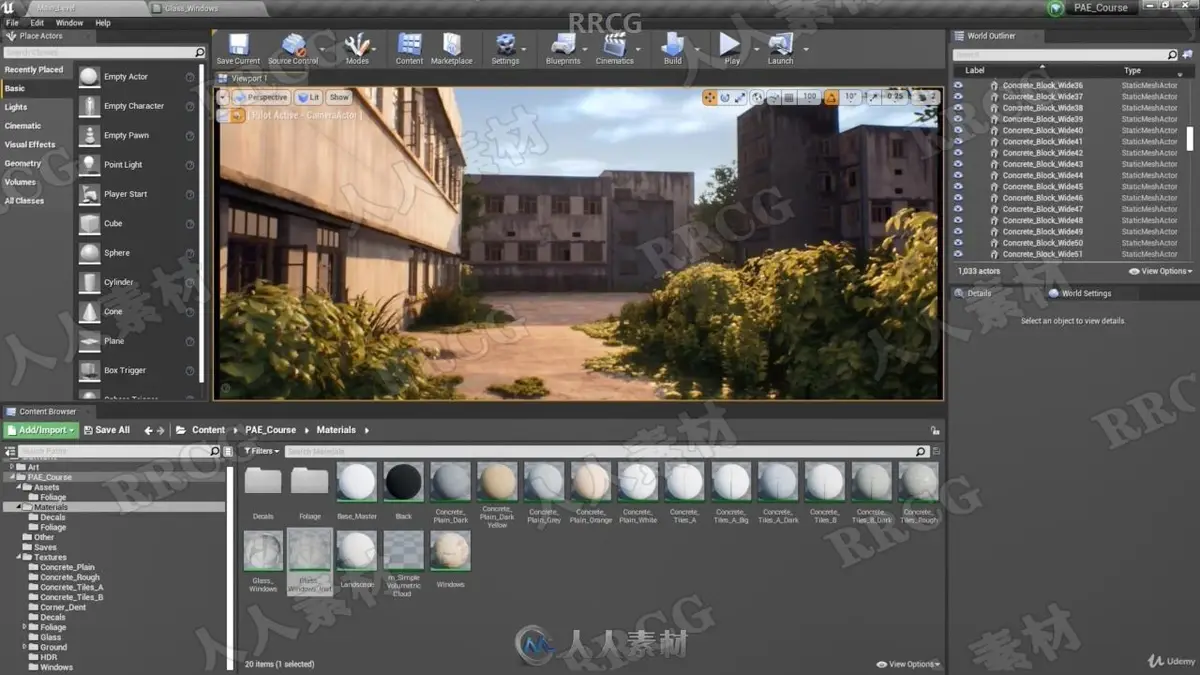Image resolution: width=1200 pixels, height=675 pixels.
Task: Select the Empty Actor icon in Place Actors
Action: point(89,77)
